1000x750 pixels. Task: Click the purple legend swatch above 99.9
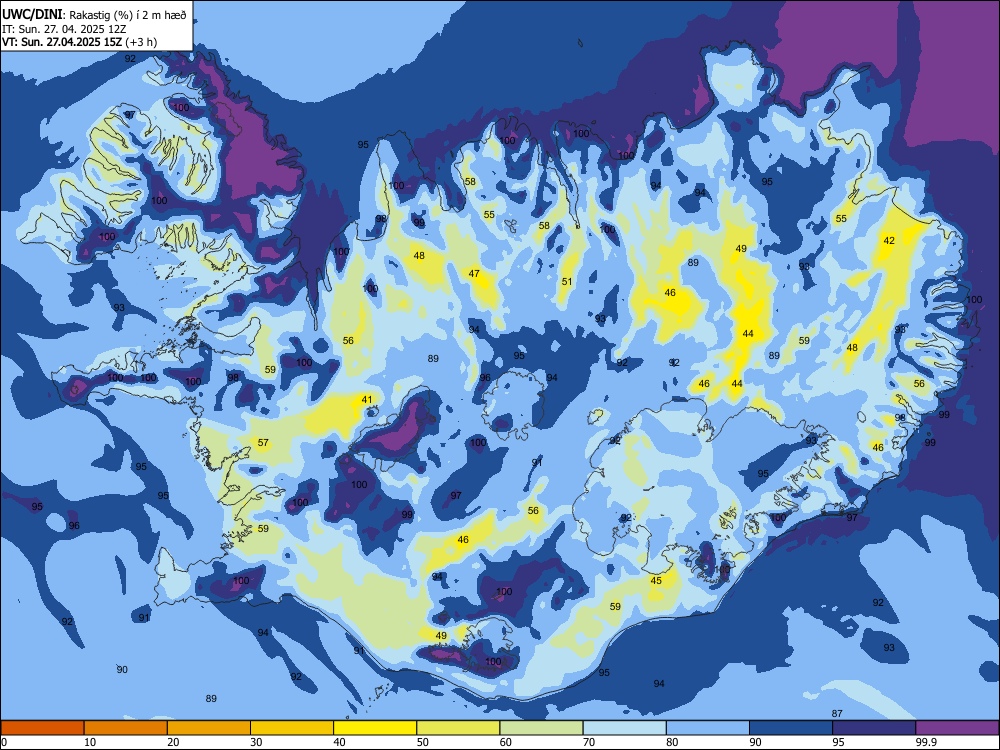(x=957, y=728)
